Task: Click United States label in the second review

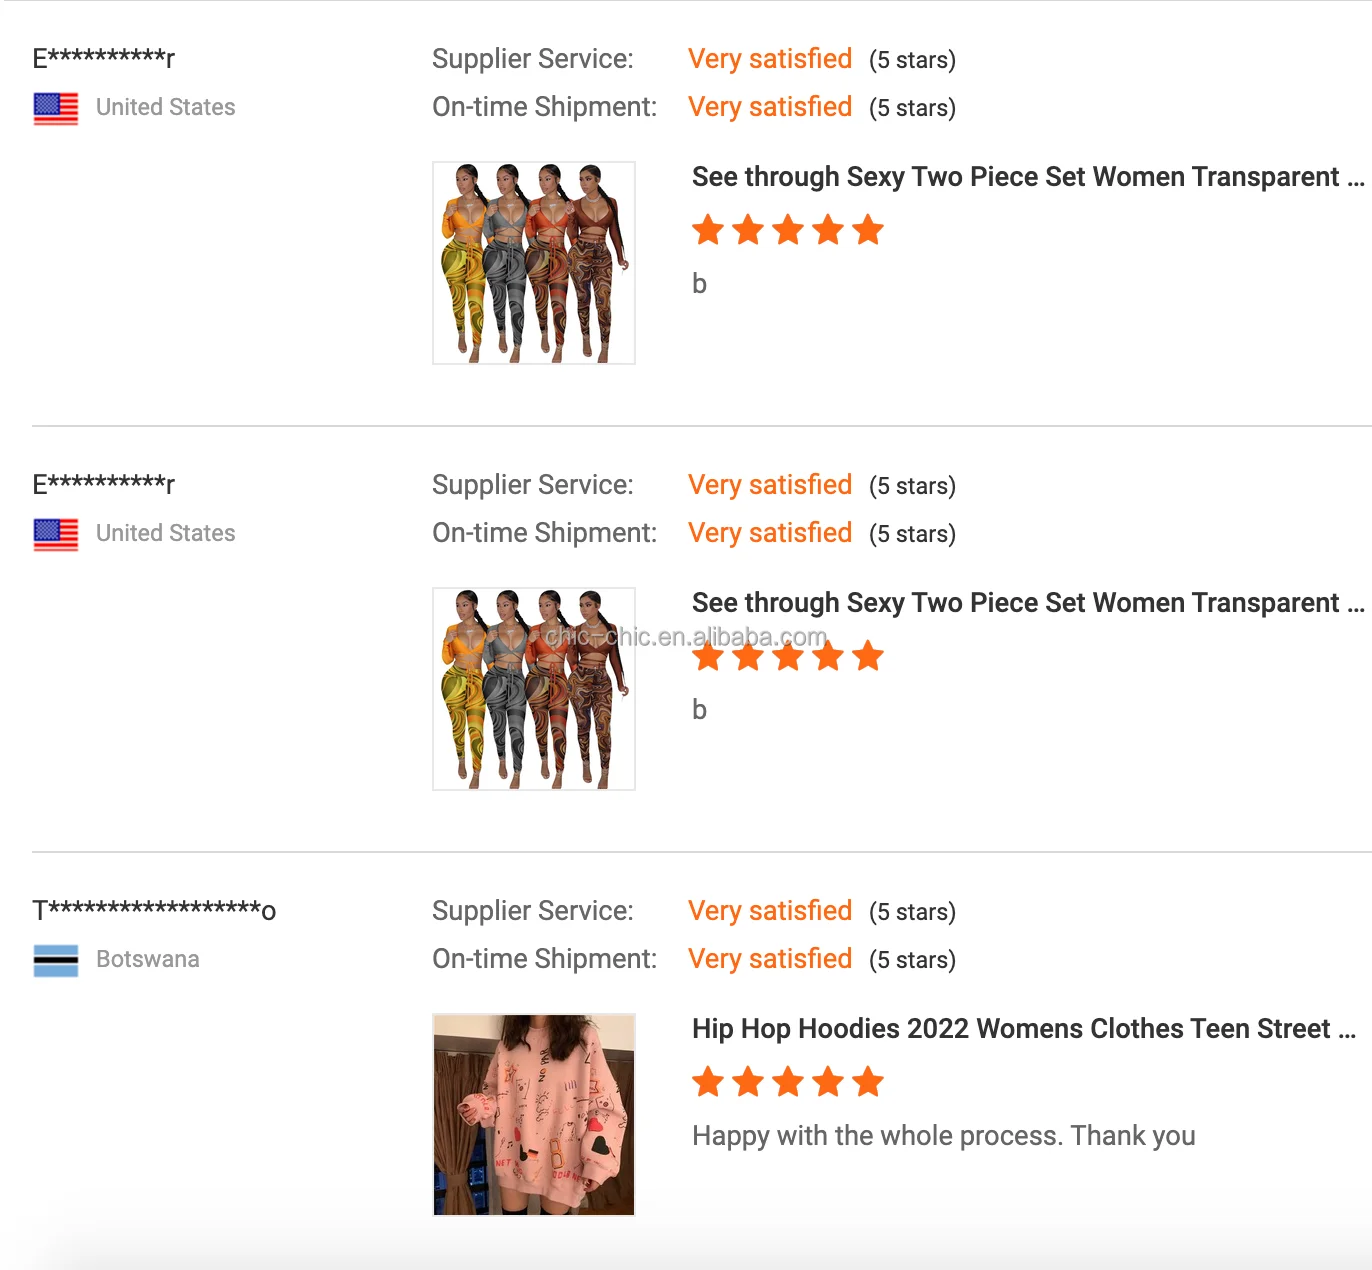Action: coord(166,533)
